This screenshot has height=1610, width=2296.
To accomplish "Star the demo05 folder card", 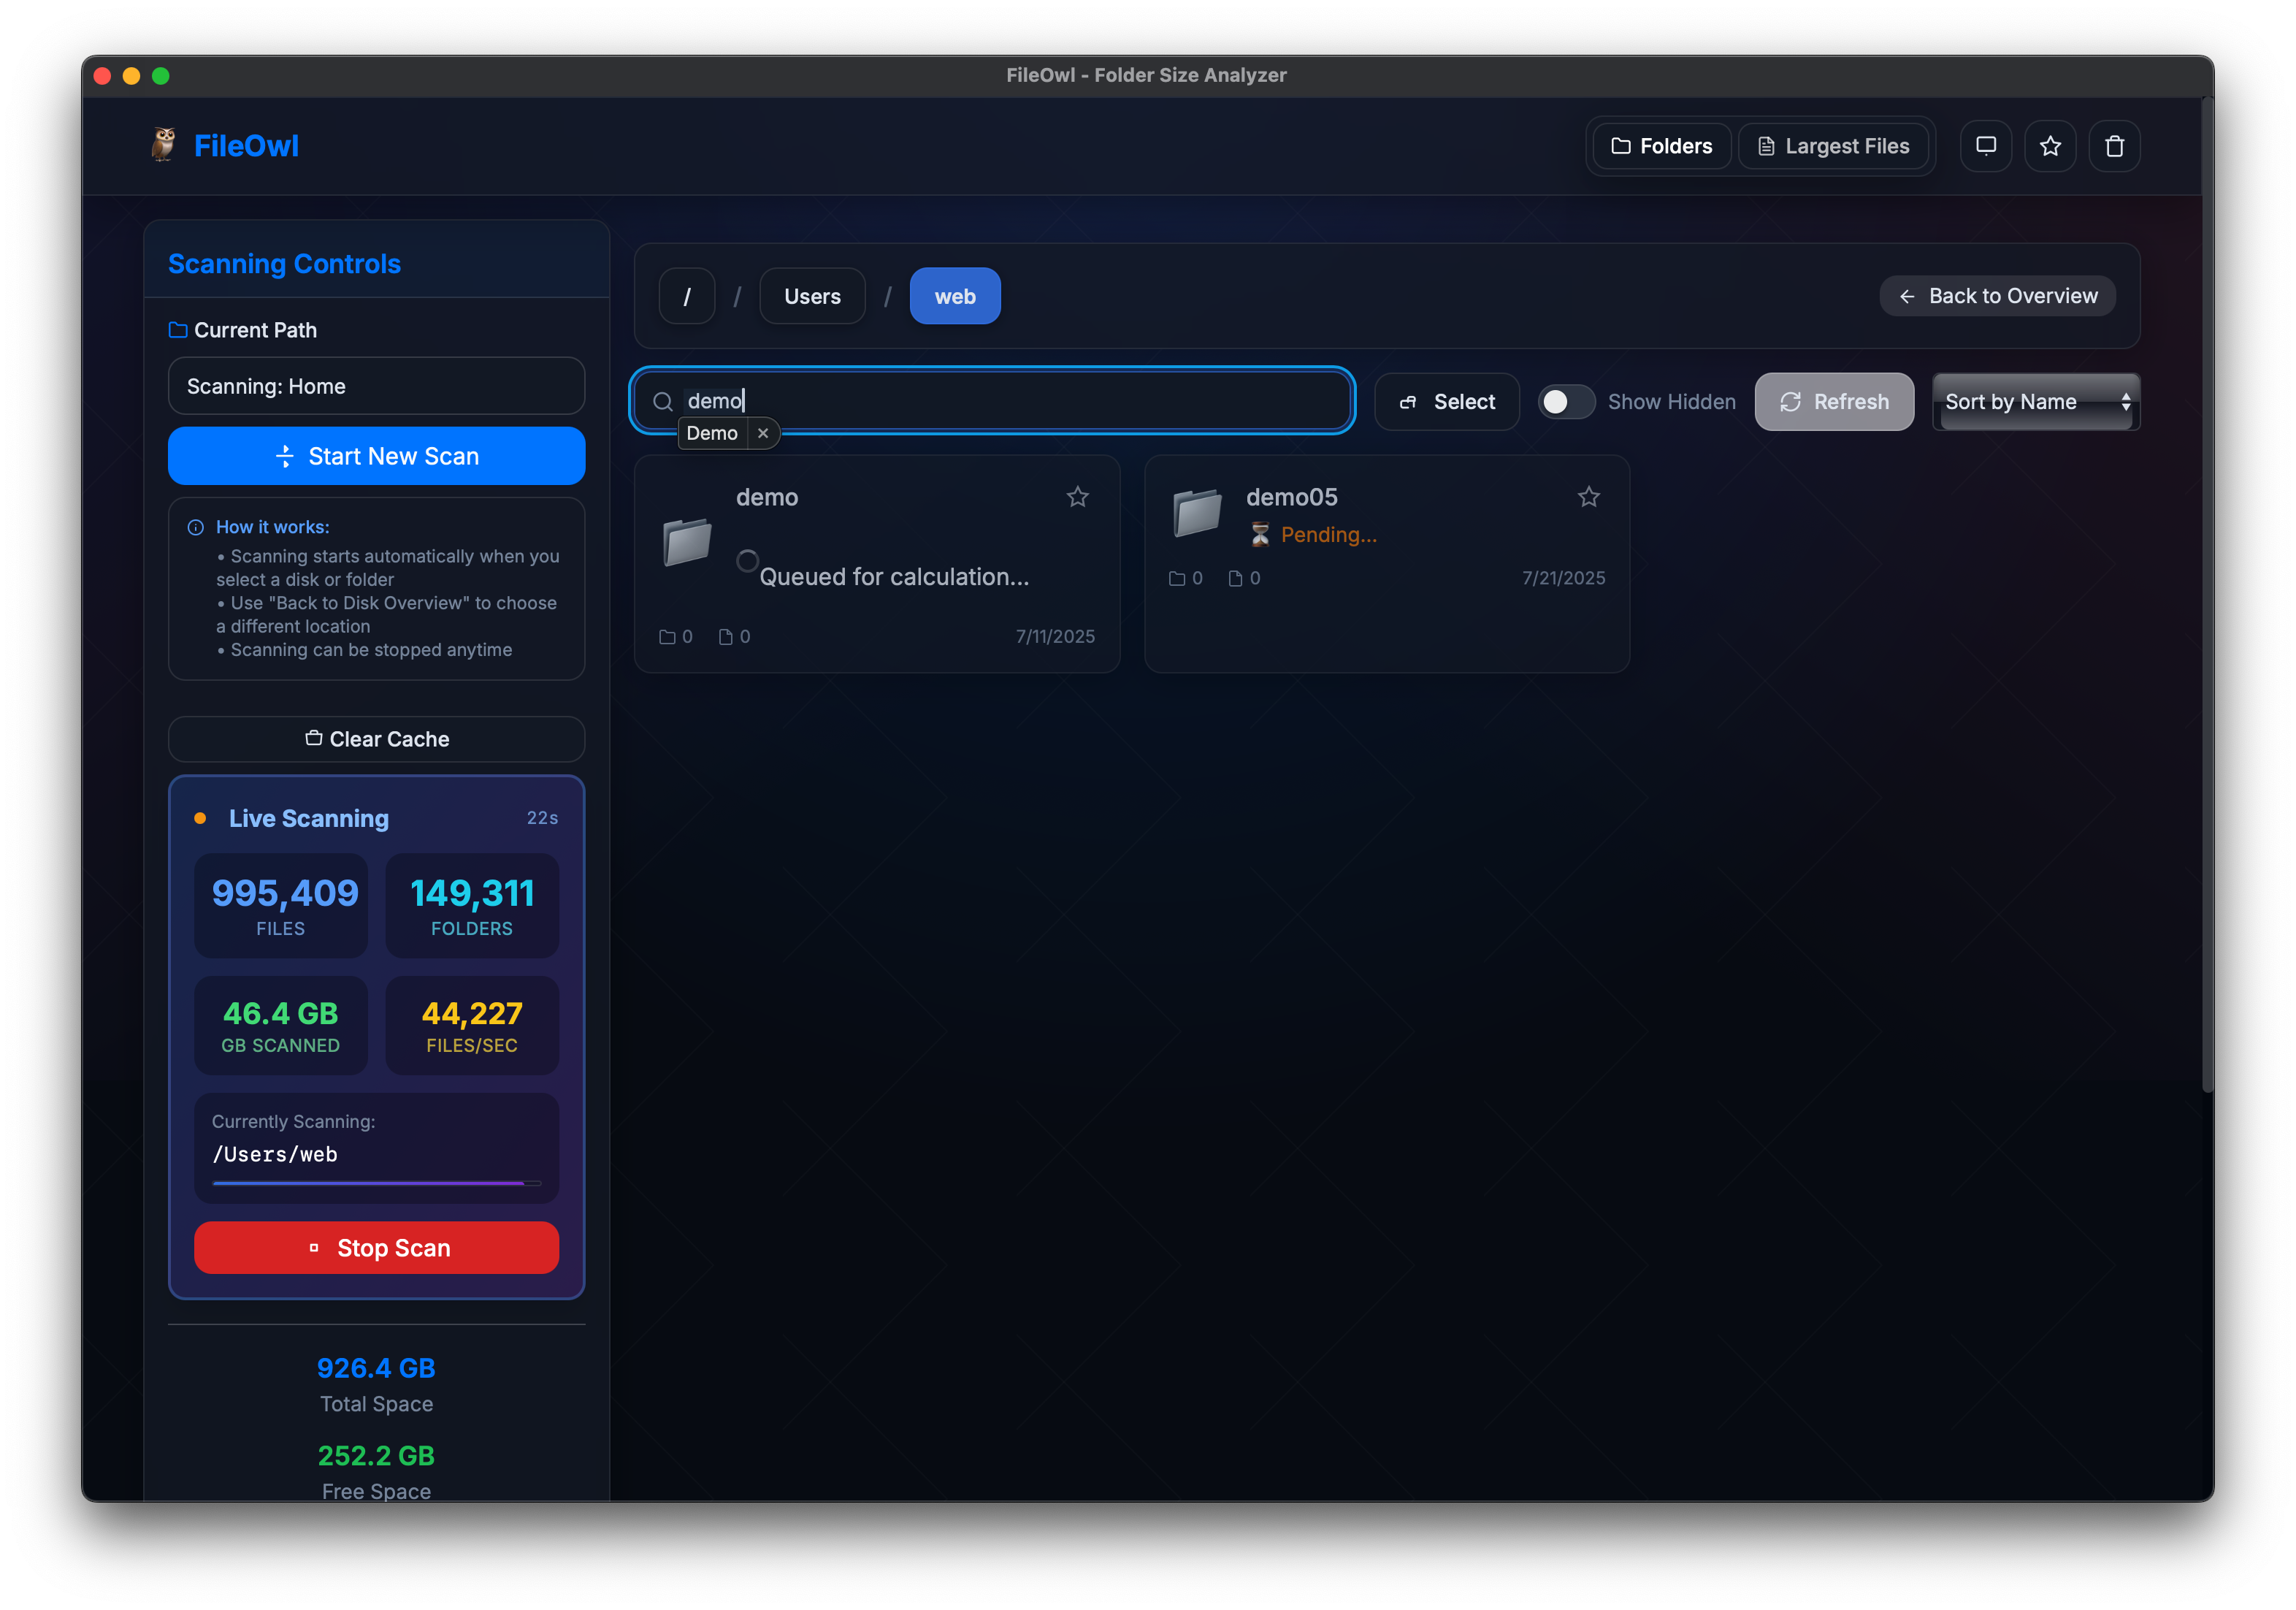I will 1589,496.
